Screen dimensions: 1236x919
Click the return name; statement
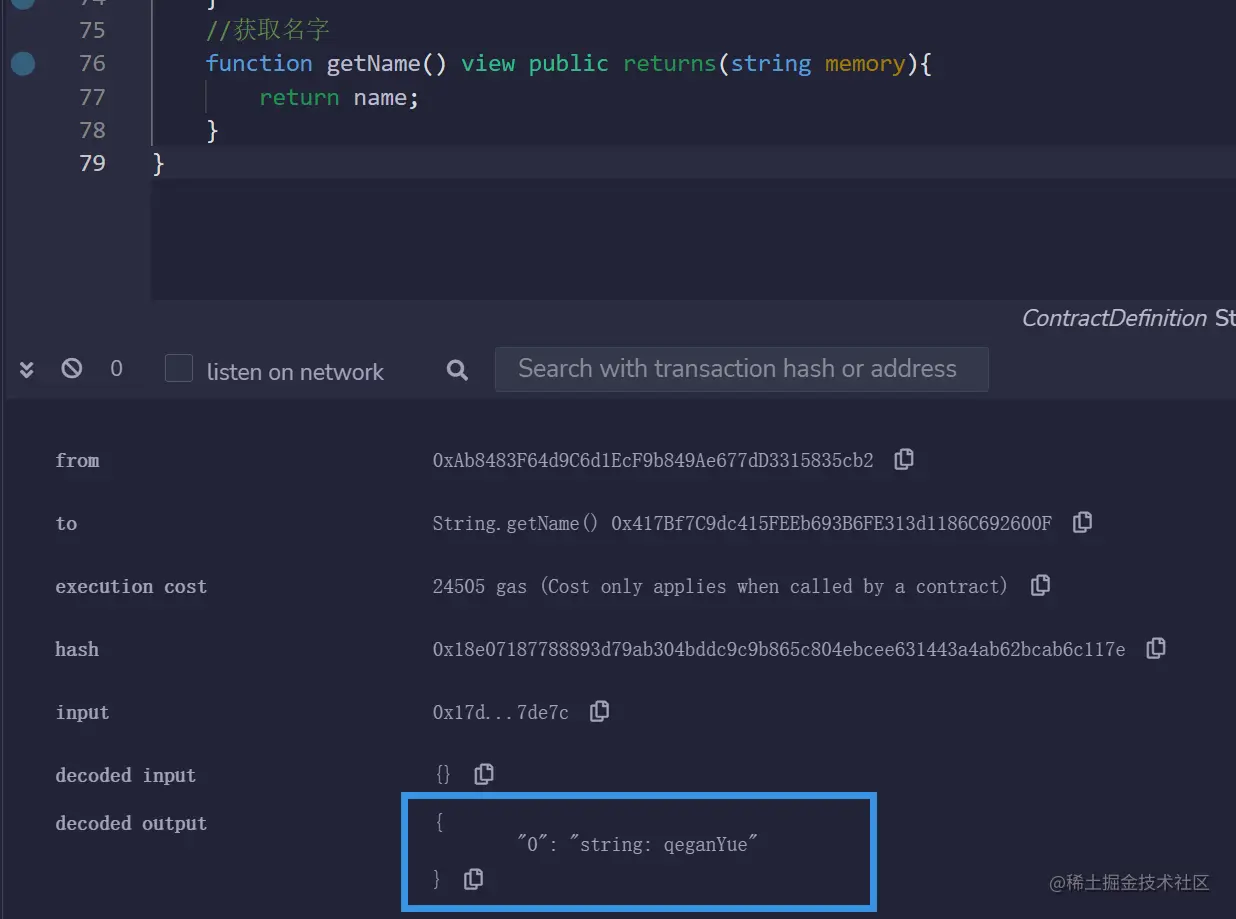[x=339, y=97]
